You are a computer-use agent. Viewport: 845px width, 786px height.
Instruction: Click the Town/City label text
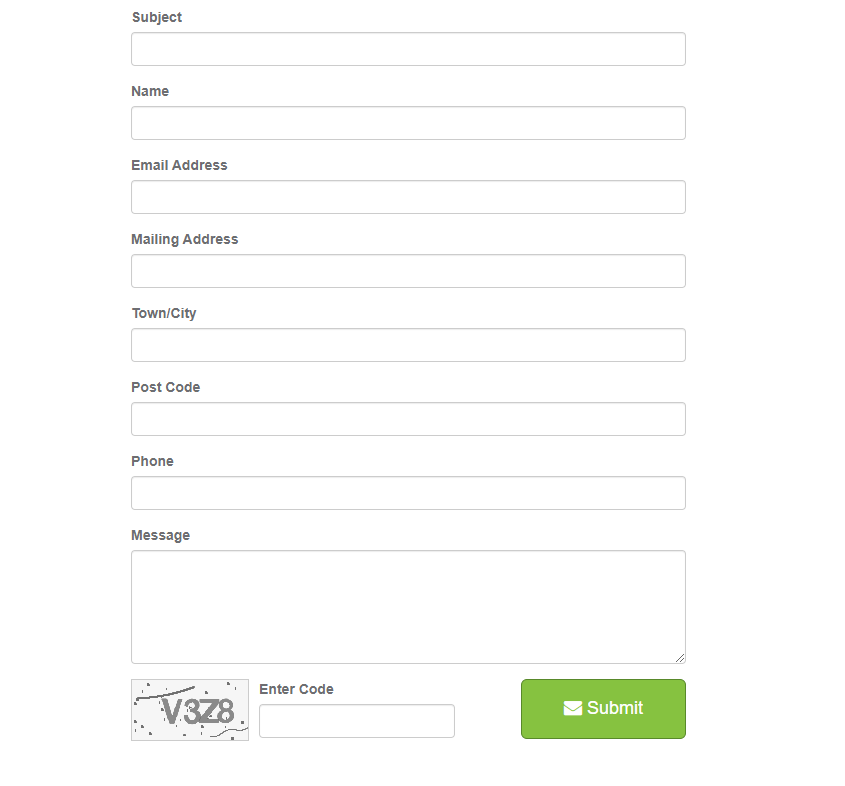click(164, 313)
